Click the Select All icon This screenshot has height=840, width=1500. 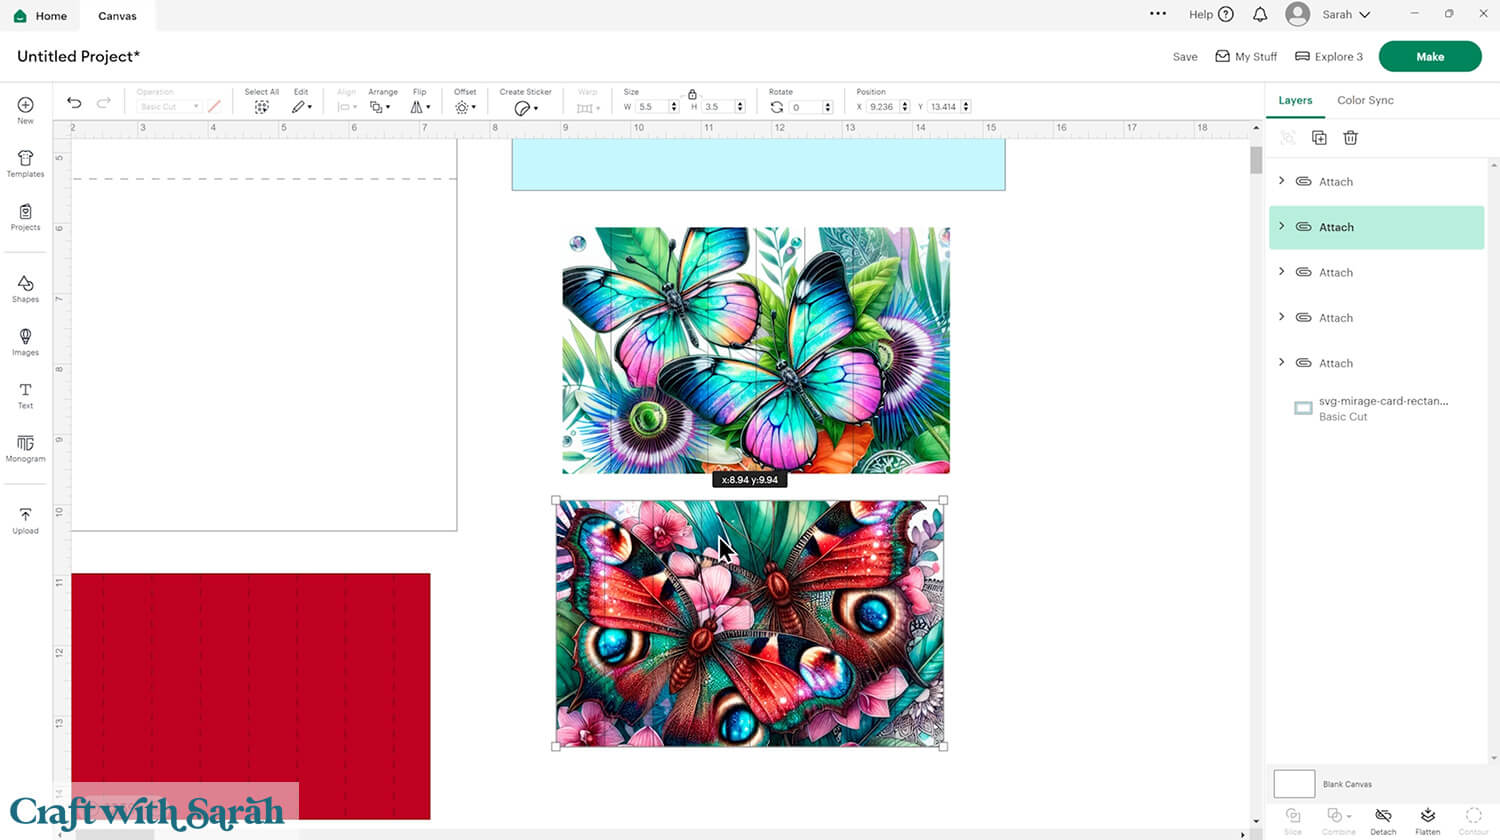click(261, 106)
